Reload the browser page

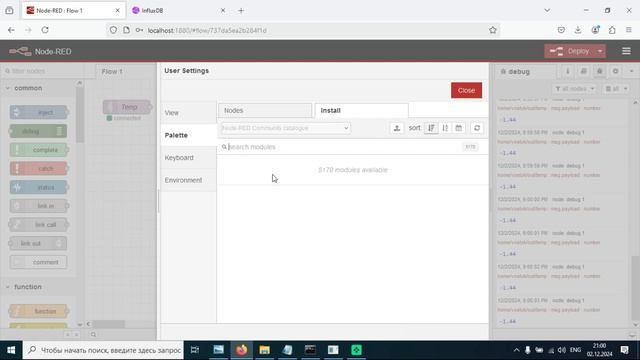point(45,30)
